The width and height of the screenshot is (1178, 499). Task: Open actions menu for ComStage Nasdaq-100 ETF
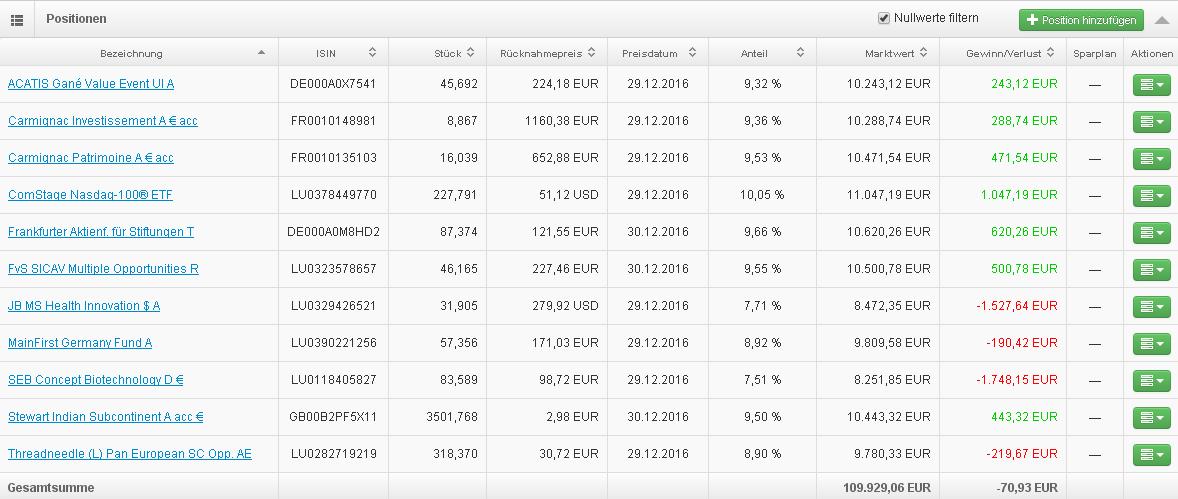tap(1151, 196)
